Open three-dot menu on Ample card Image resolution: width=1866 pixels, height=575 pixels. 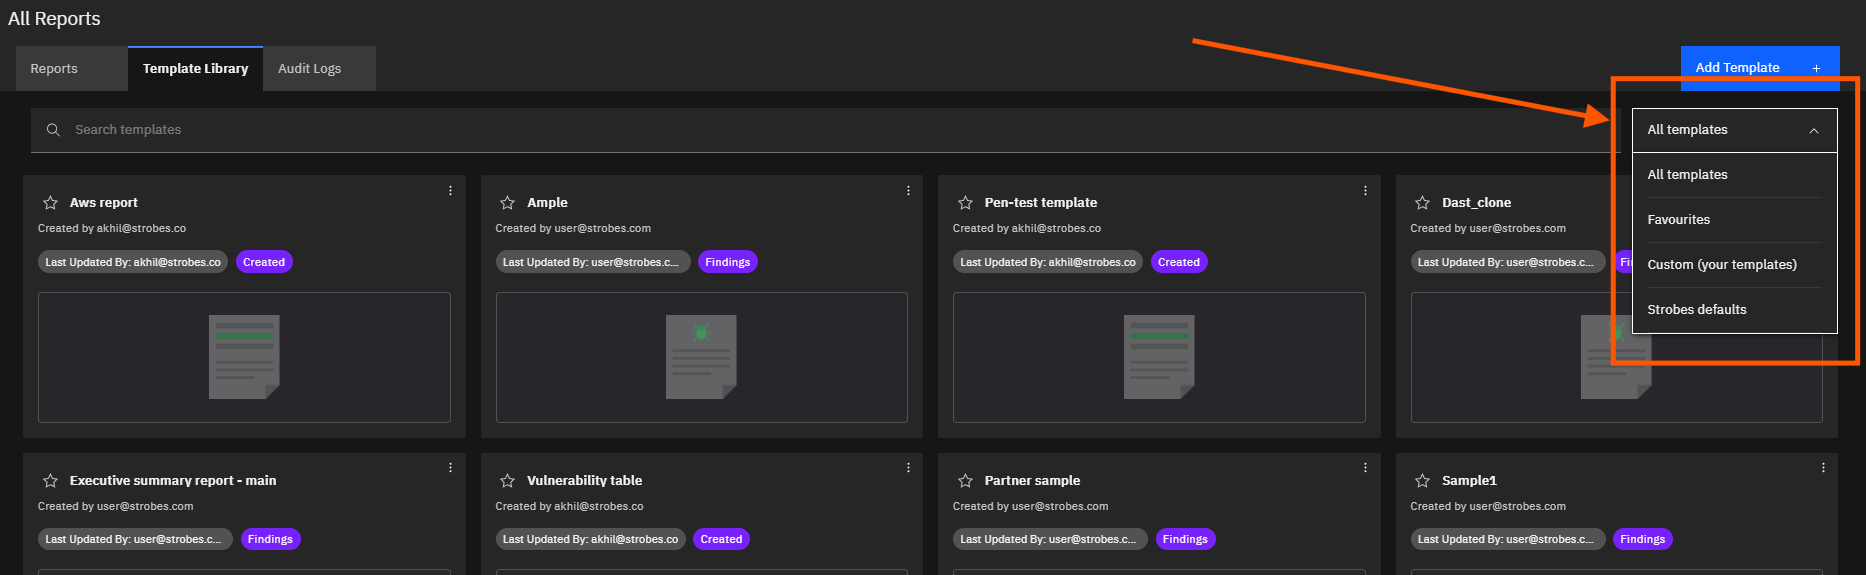(908, 190)
